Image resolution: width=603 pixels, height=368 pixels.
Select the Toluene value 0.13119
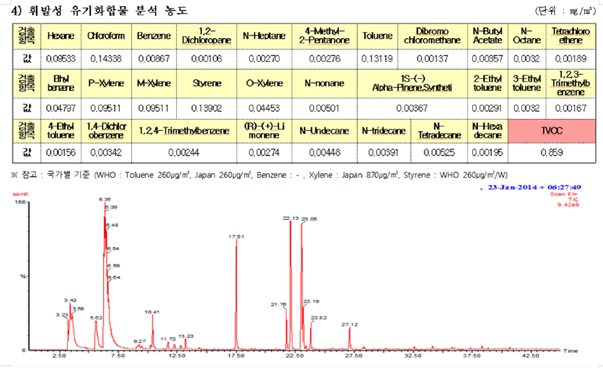click(x=377, y=59)
